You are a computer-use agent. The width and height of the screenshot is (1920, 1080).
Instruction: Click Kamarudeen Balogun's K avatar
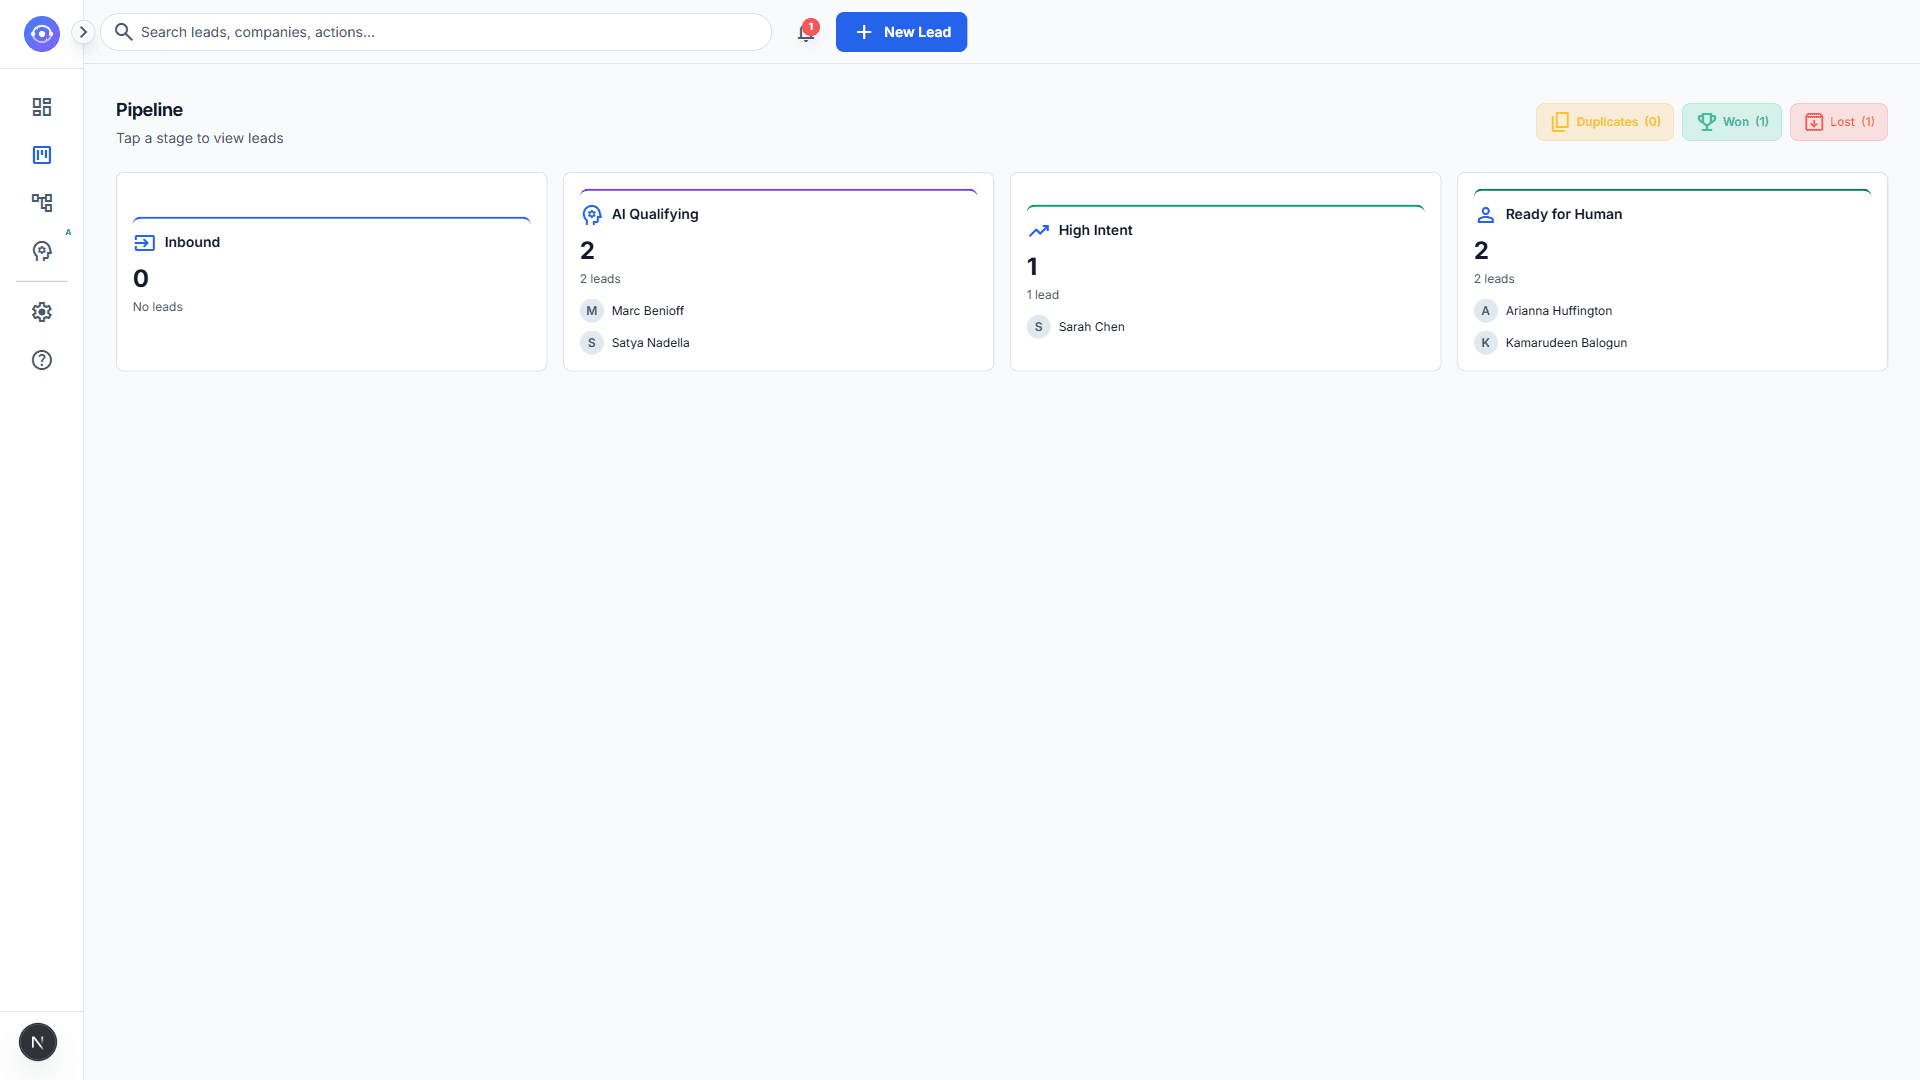click(1485, 343)
